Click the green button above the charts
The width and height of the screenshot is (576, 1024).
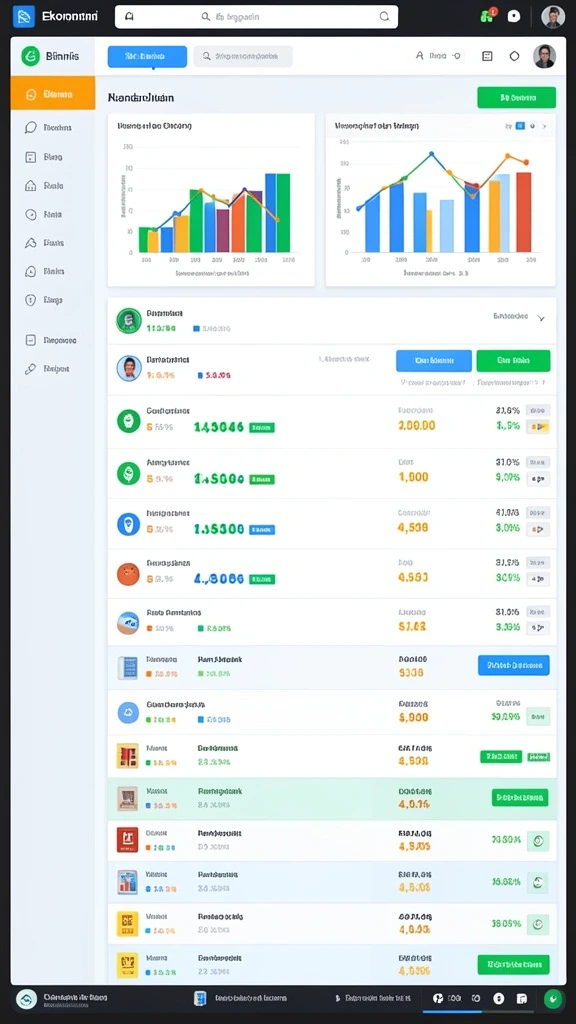pyautogui.click(x=517, y=97)
